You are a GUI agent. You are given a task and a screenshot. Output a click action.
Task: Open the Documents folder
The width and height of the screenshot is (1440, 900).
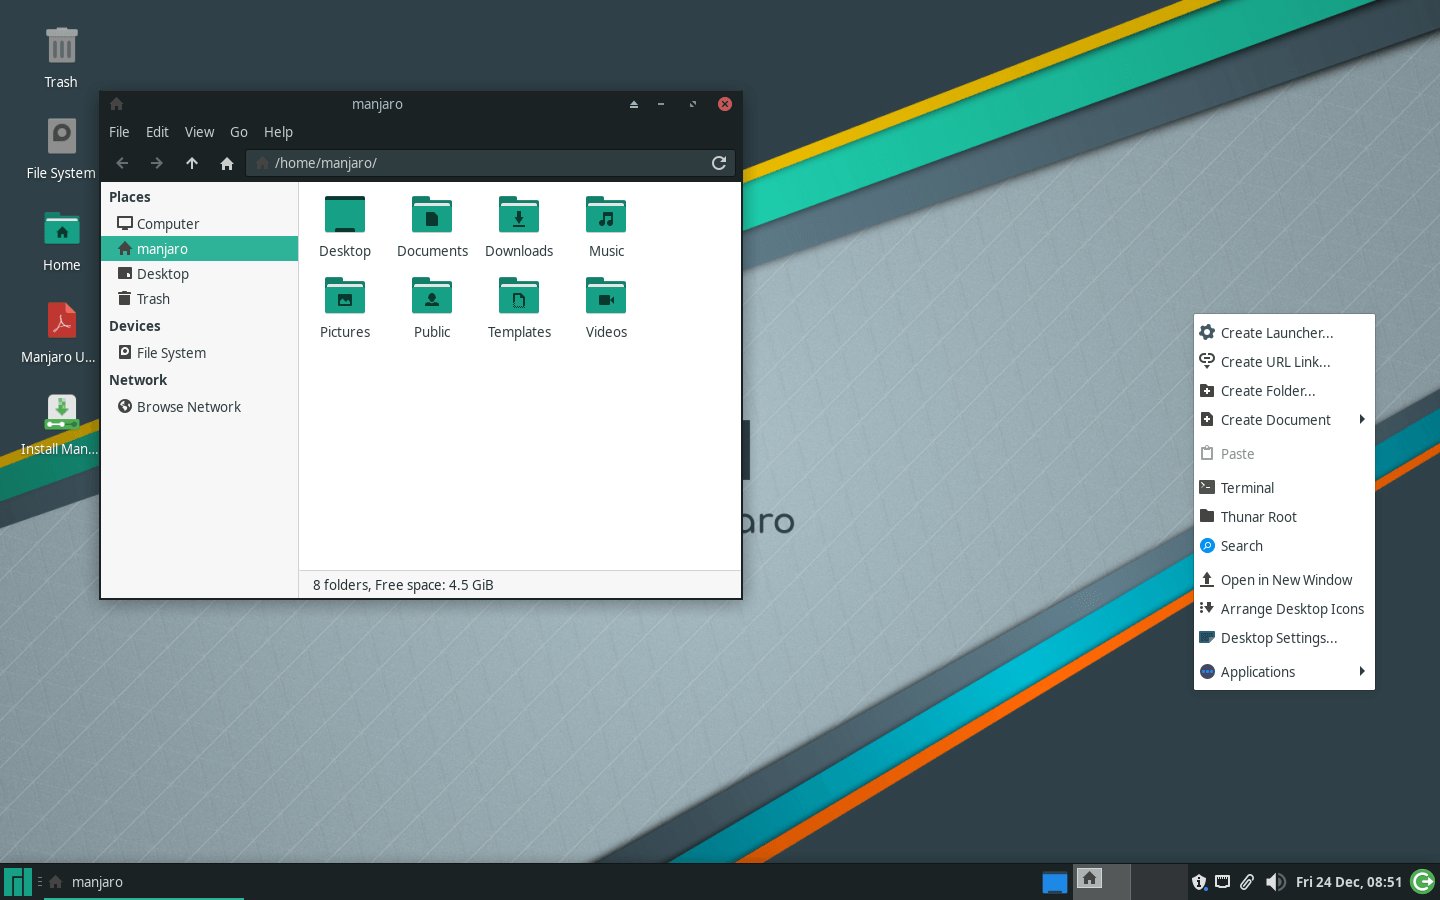pyautogui.click(x=432, y=227)
